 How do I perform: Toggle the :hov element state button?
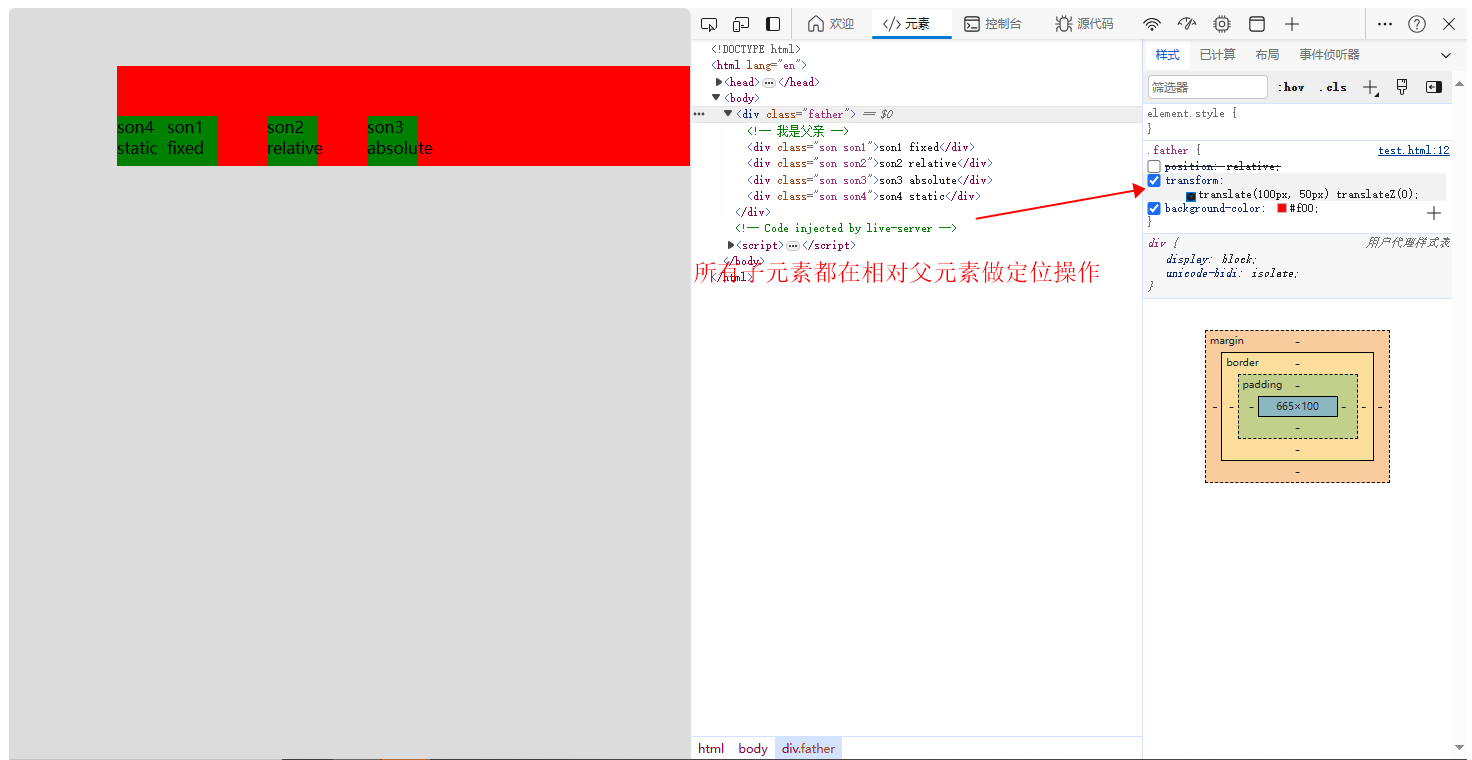tap(1291, 87)
